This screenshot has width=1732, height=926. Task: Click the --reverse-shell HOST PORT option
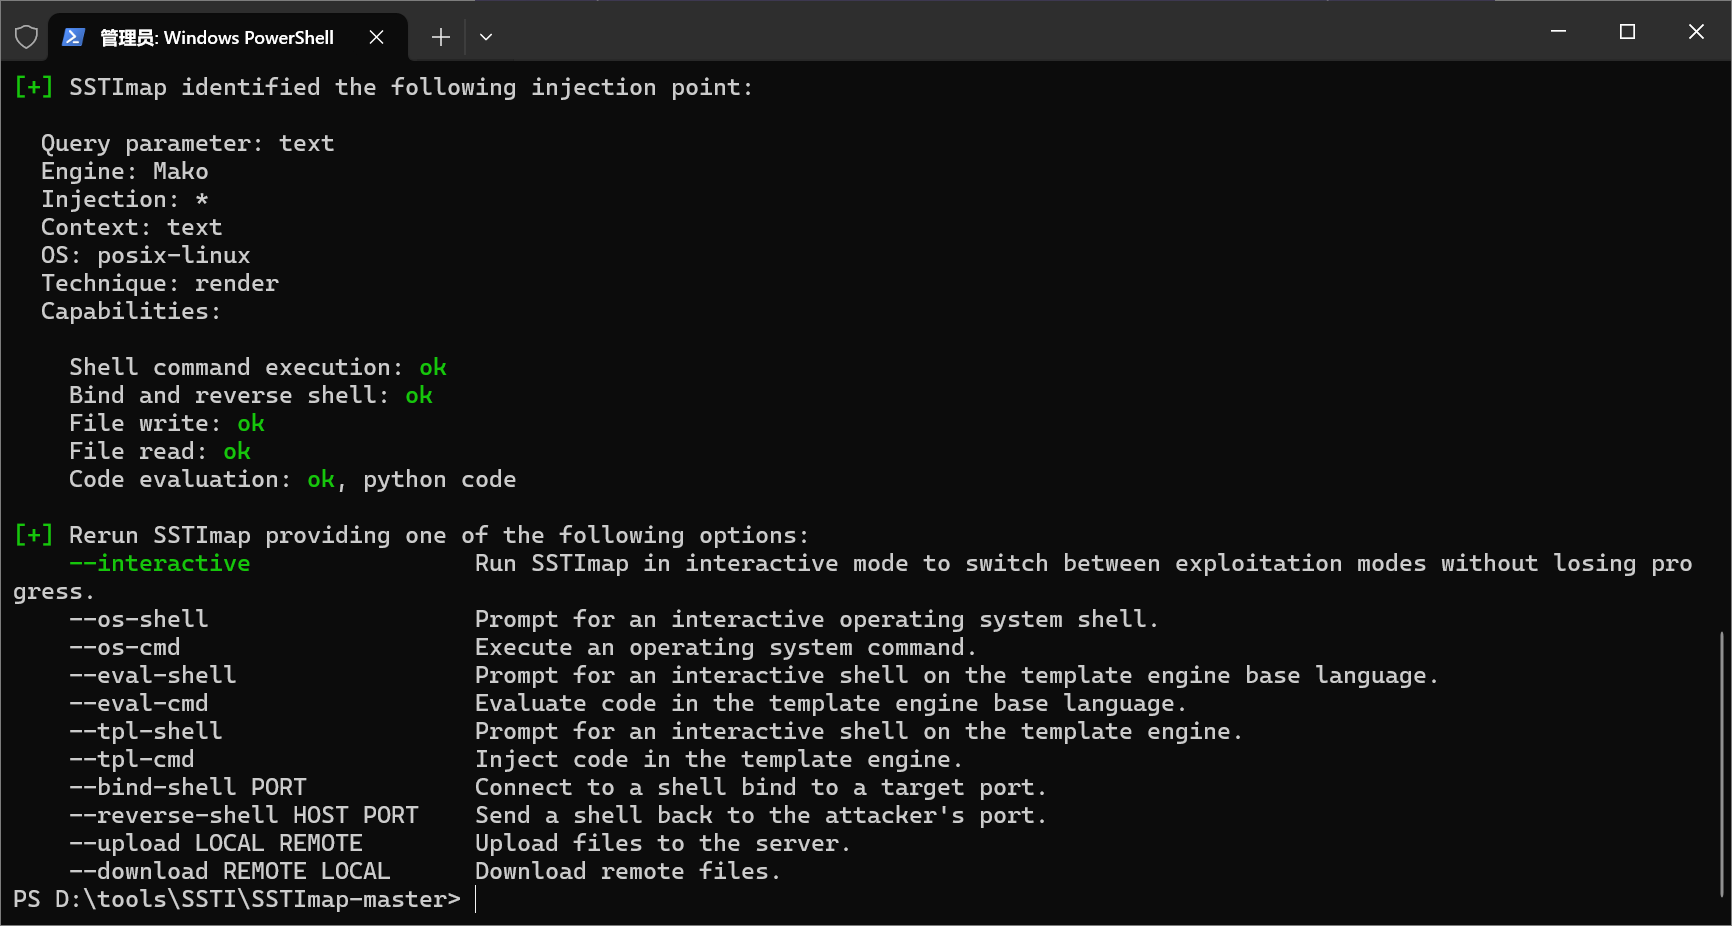point(244,816)
